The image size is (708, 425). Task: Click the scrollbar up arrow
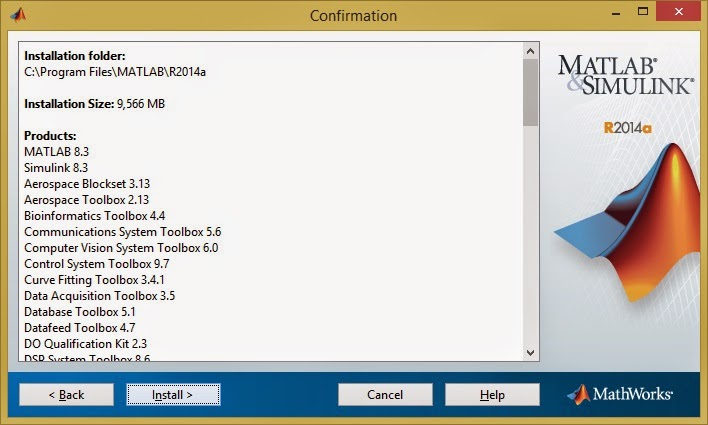point(531,51)
